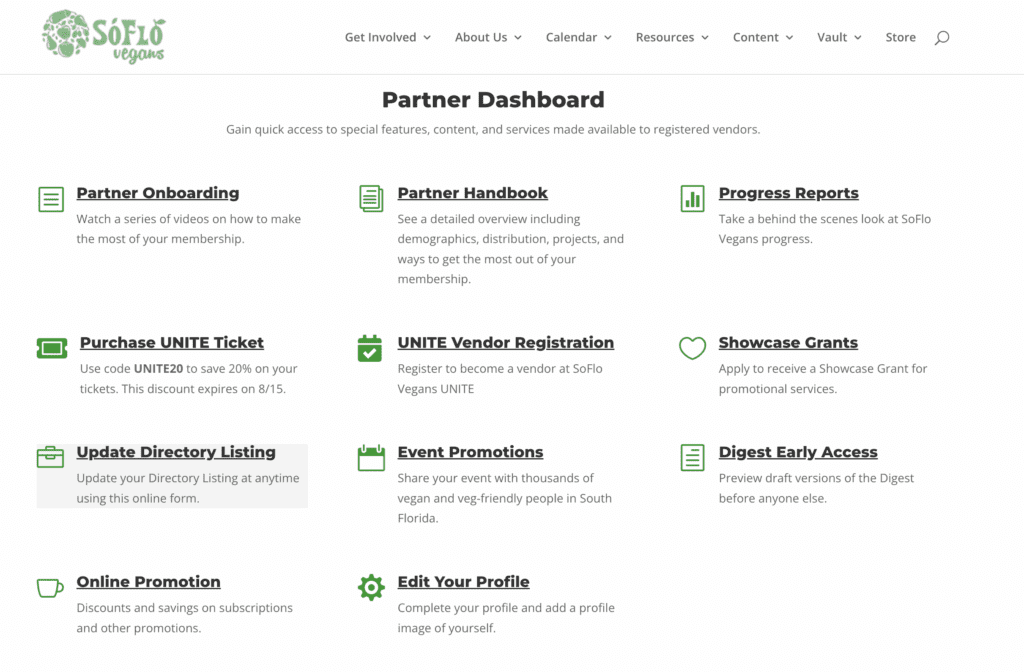The width and height of the screenshot is (1024, 672).
Task: Open the Vault nav item
Action: pyautogui.click(x=832, y=37)
